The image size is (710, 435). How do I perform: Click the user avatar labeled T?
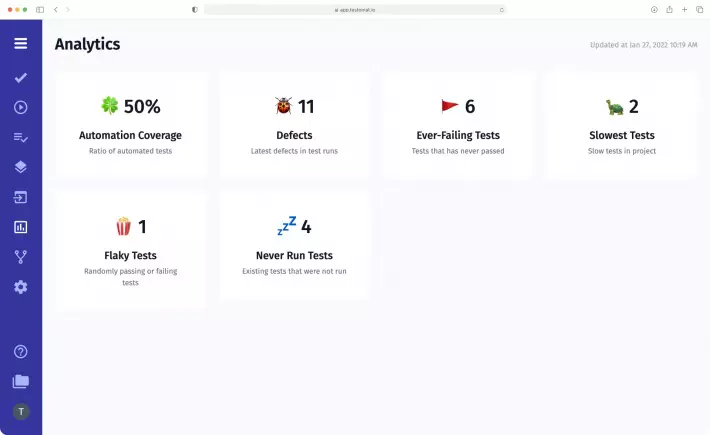tap(20, 411)
